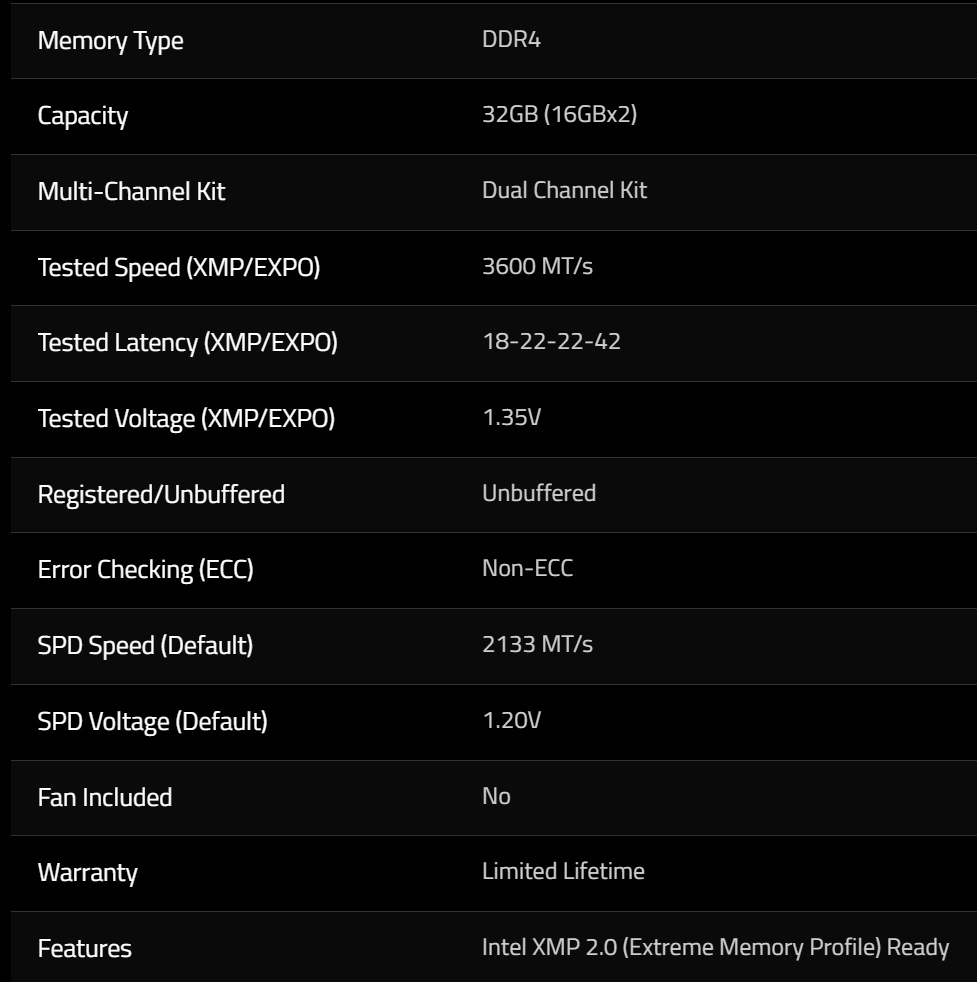977x982 pixels.
Task: Click the Non-ECC value text
Action: click(527, 569)
